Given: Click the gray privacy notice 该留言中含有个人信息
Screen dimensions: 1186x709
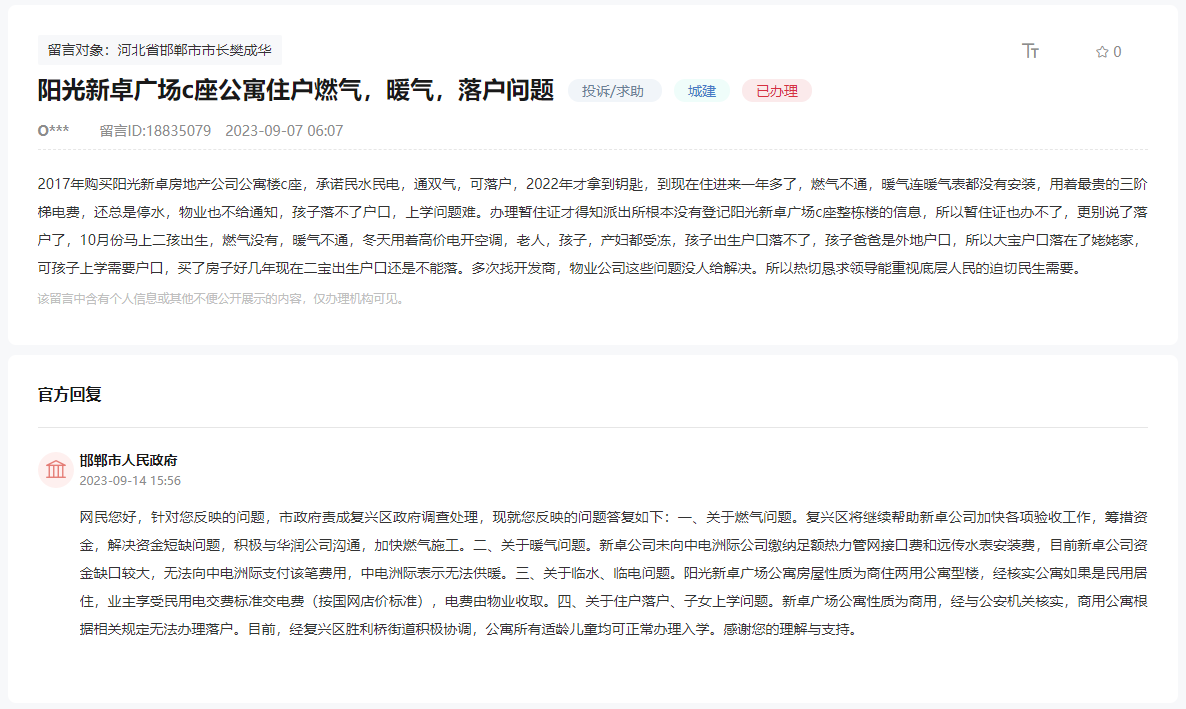Looking at the screenshot, I should [223, 299].
